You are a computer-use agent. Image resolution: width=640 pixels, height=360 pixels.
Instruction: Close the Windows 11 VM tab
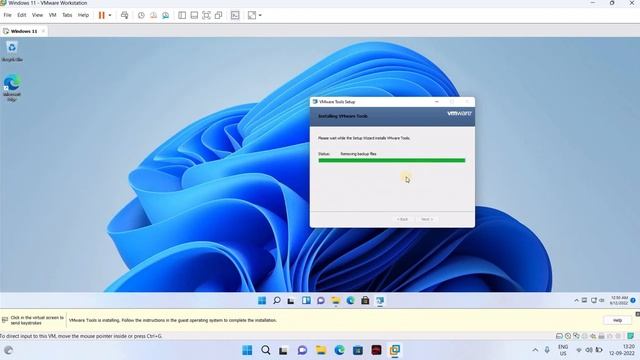point(43,31)
